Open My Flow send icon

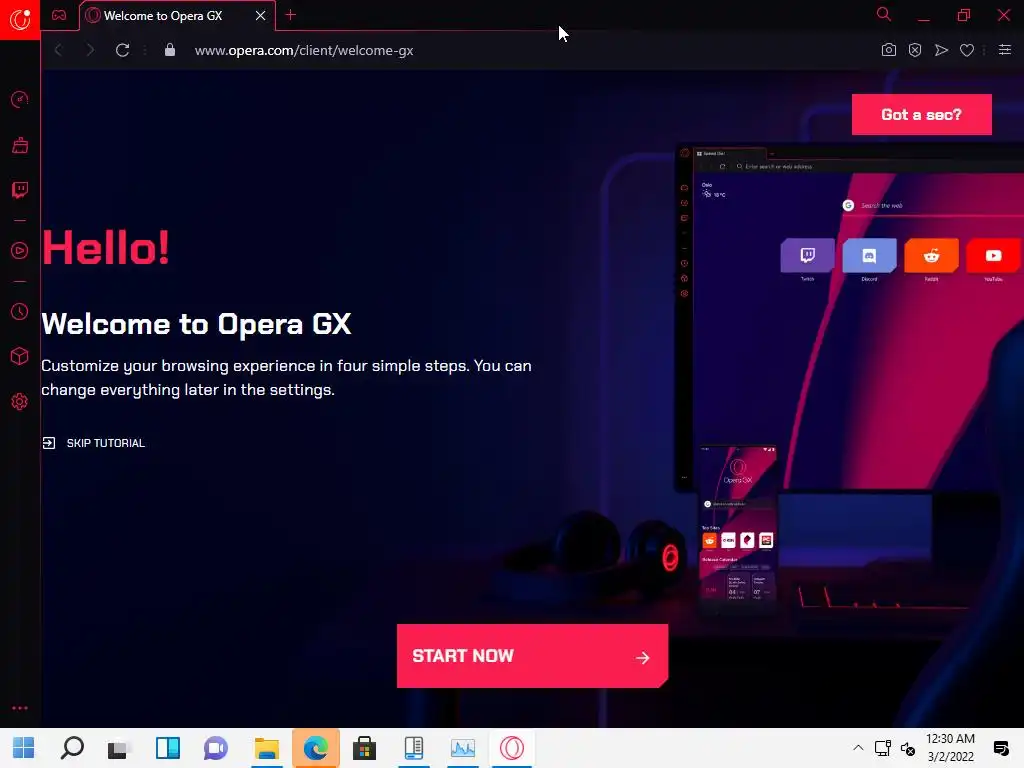click(941, 50)
